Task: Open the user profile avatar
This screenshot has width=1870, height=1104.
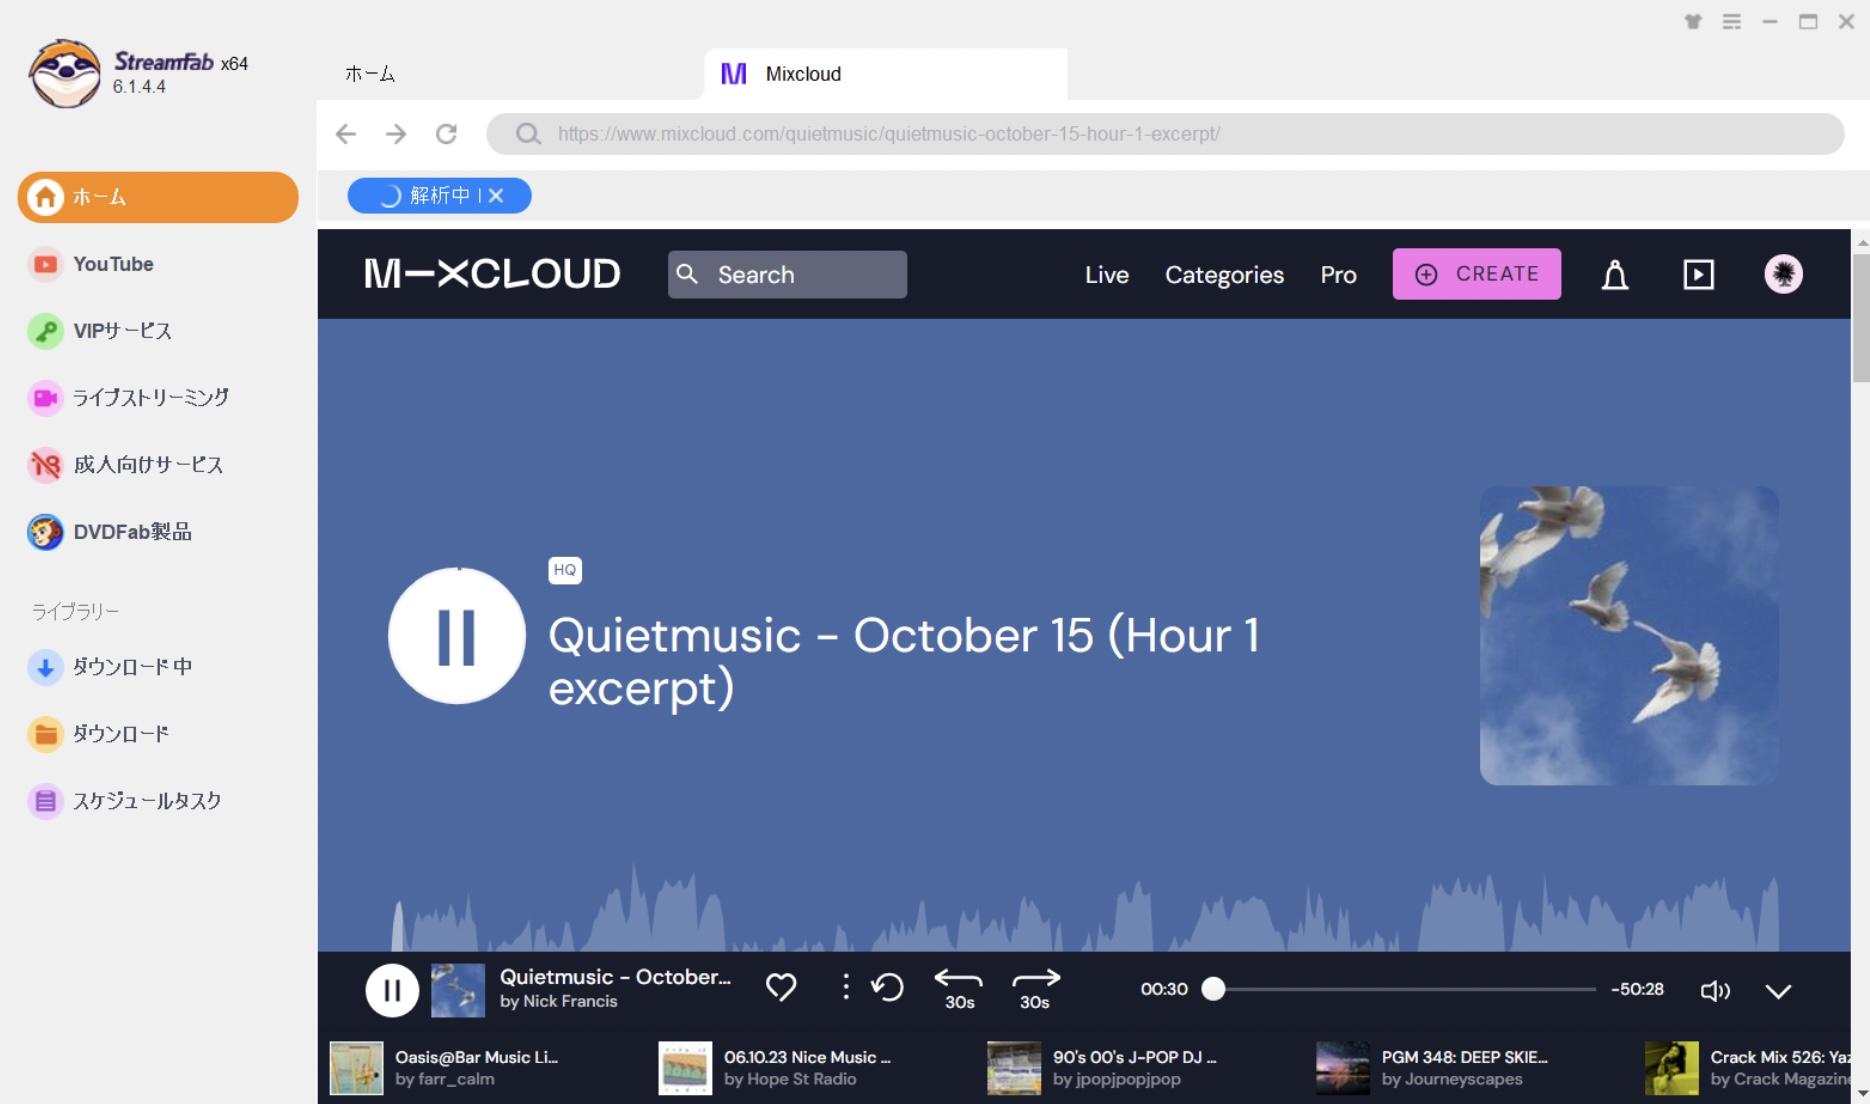Action: (x=1783, y=274)
